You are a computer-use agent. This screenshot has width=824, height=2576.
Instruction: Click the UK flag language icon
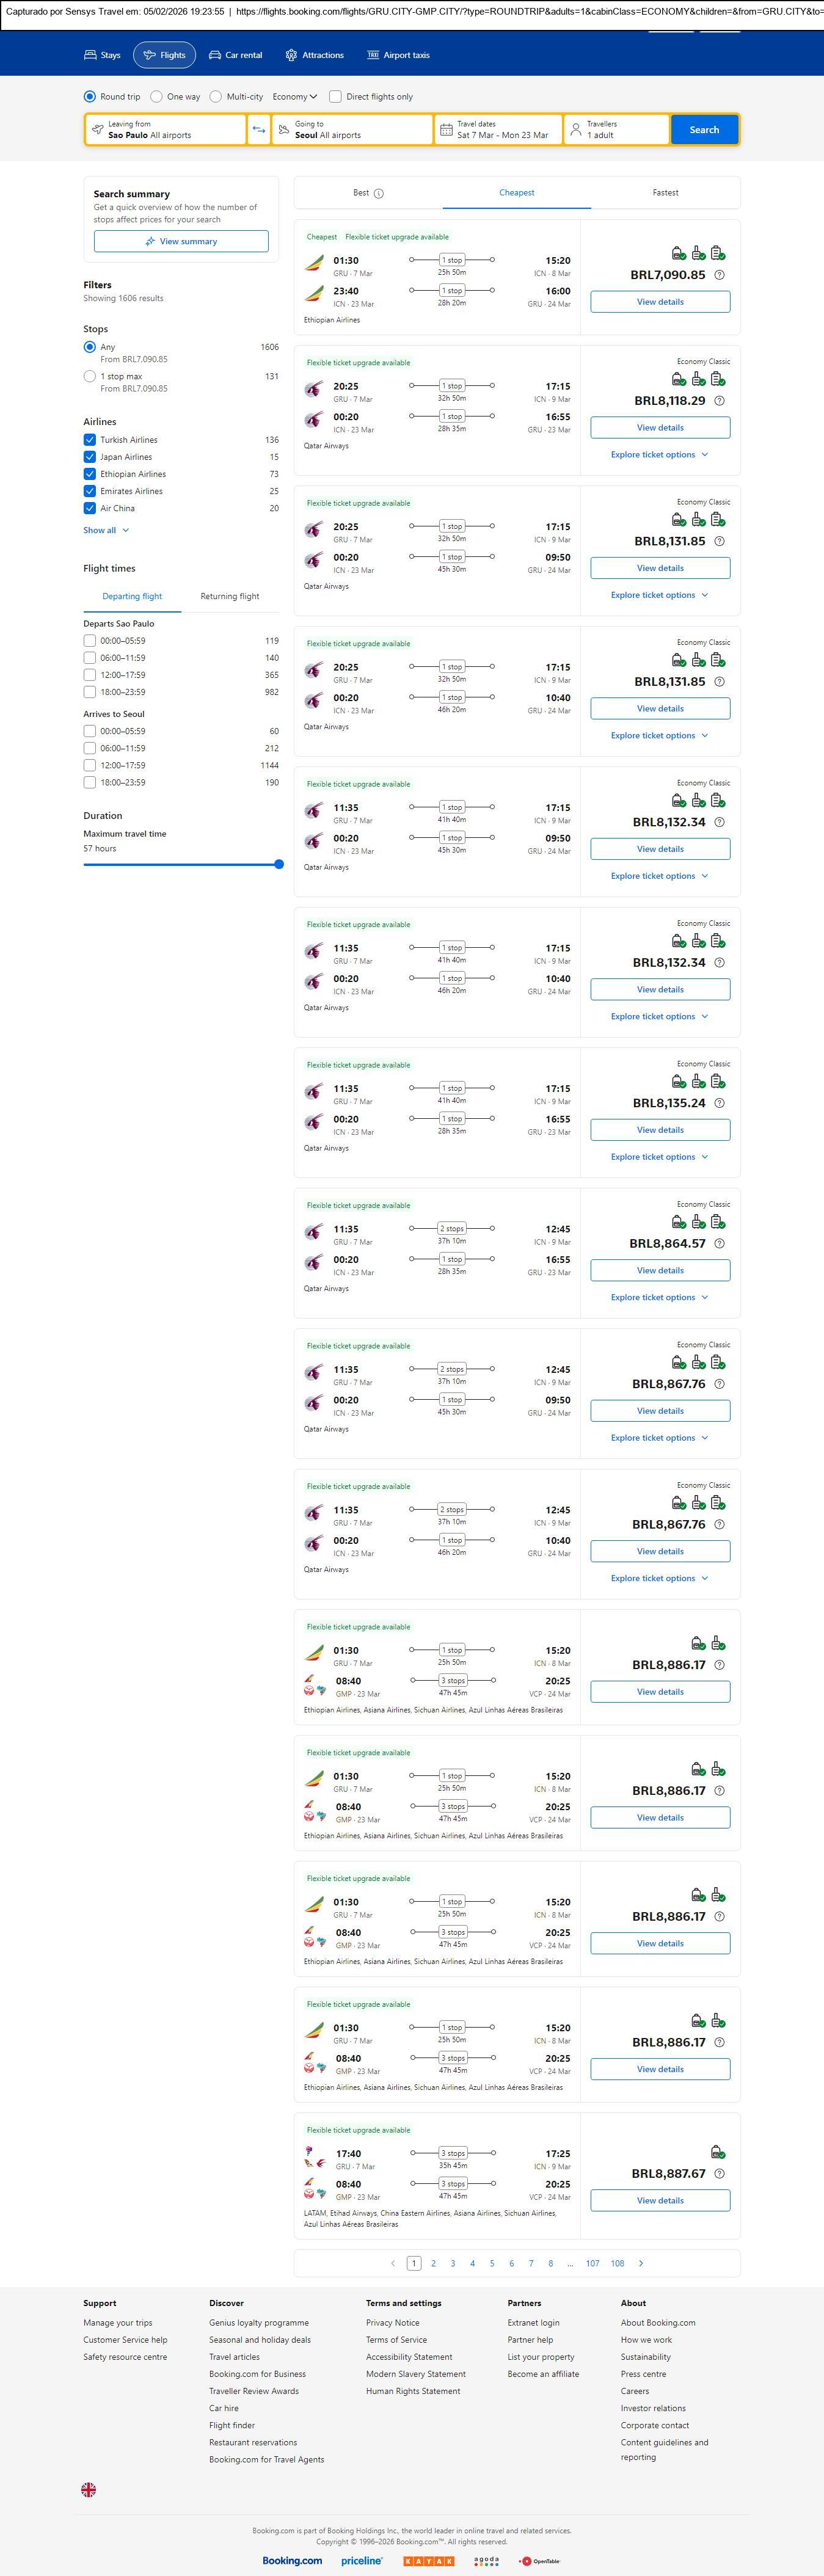pyautogui.click(x=89, y=2489)
